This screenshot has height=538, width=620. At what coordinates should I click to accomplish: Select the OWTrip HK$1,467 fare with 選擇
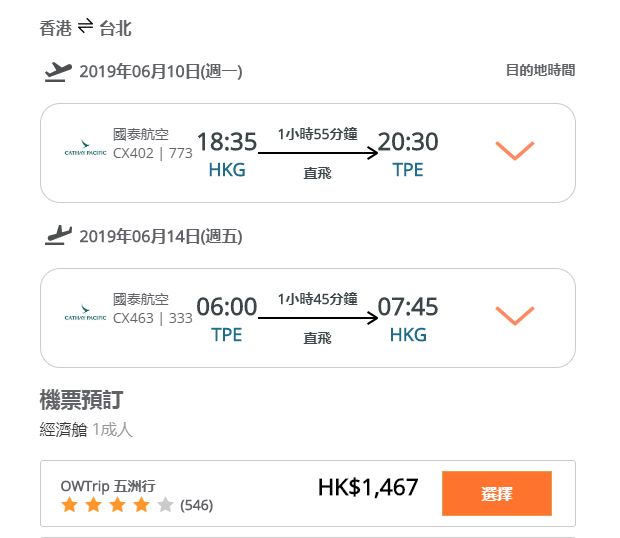click(497, 493)
